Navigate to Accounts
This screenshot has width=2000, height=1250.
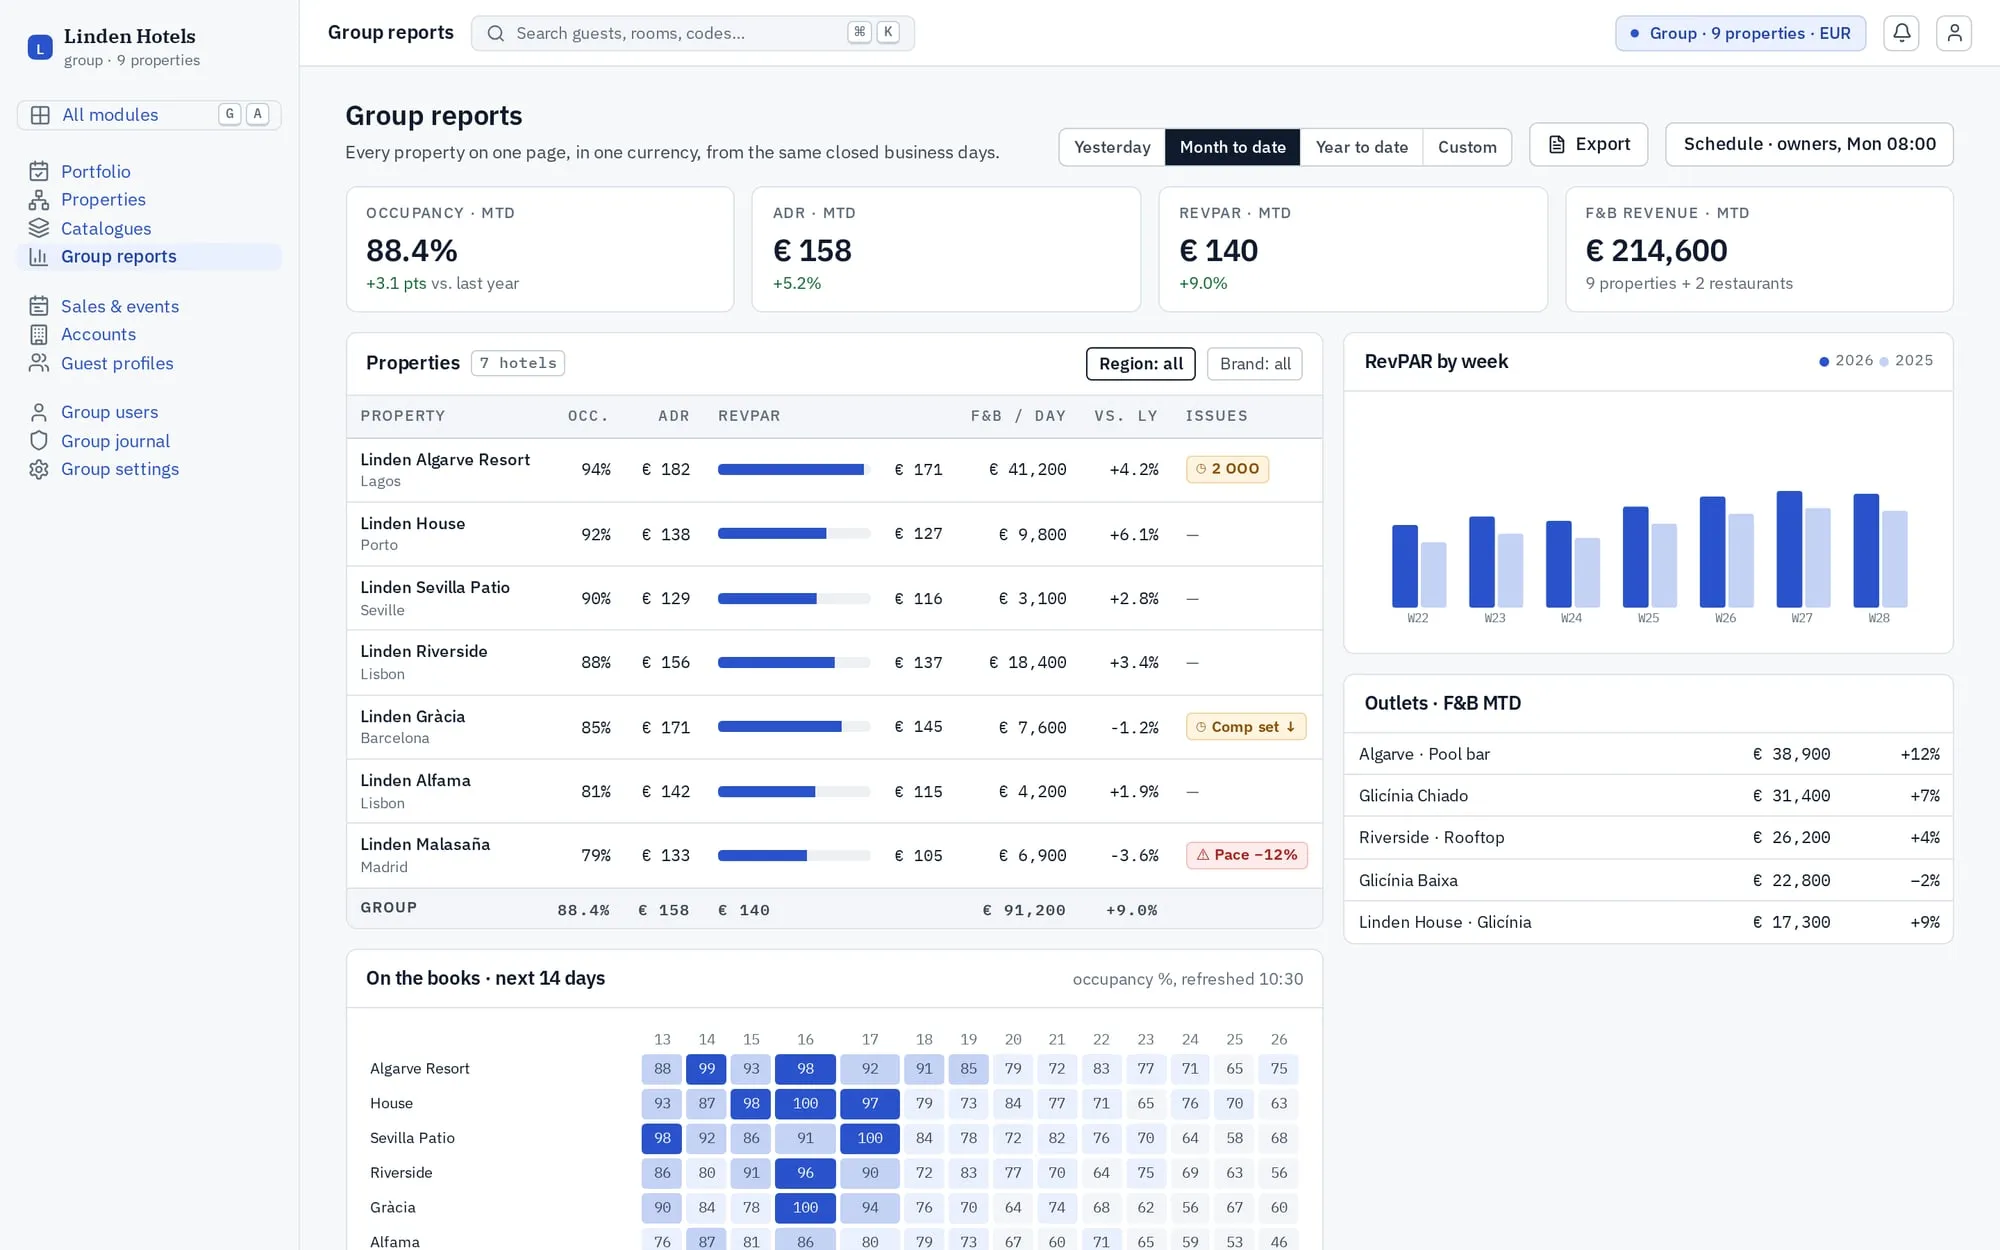point(149,335)
